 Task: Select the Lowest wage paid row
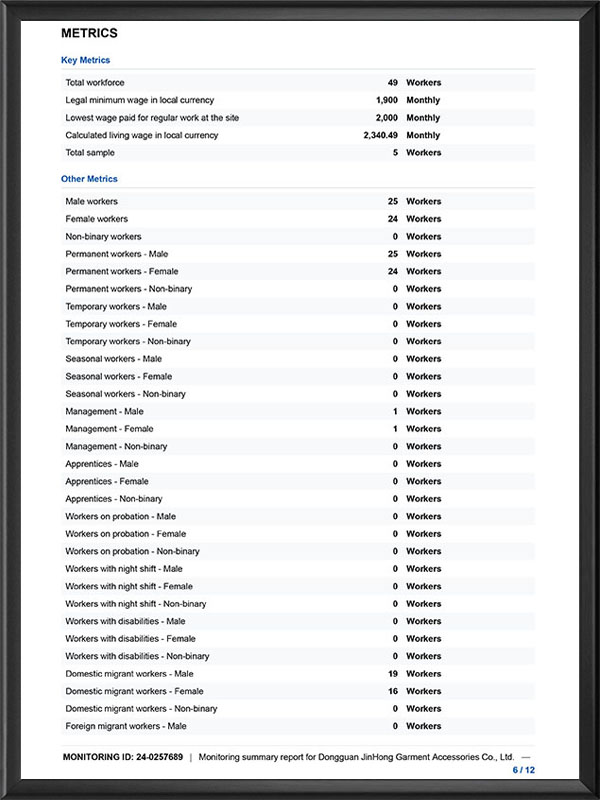click(x=298, y=118)
